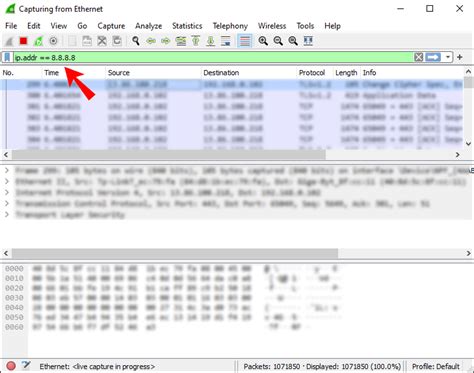Sort packets by the No. column
This screenshot has height=373, width=474.
[x=22, y=73]
